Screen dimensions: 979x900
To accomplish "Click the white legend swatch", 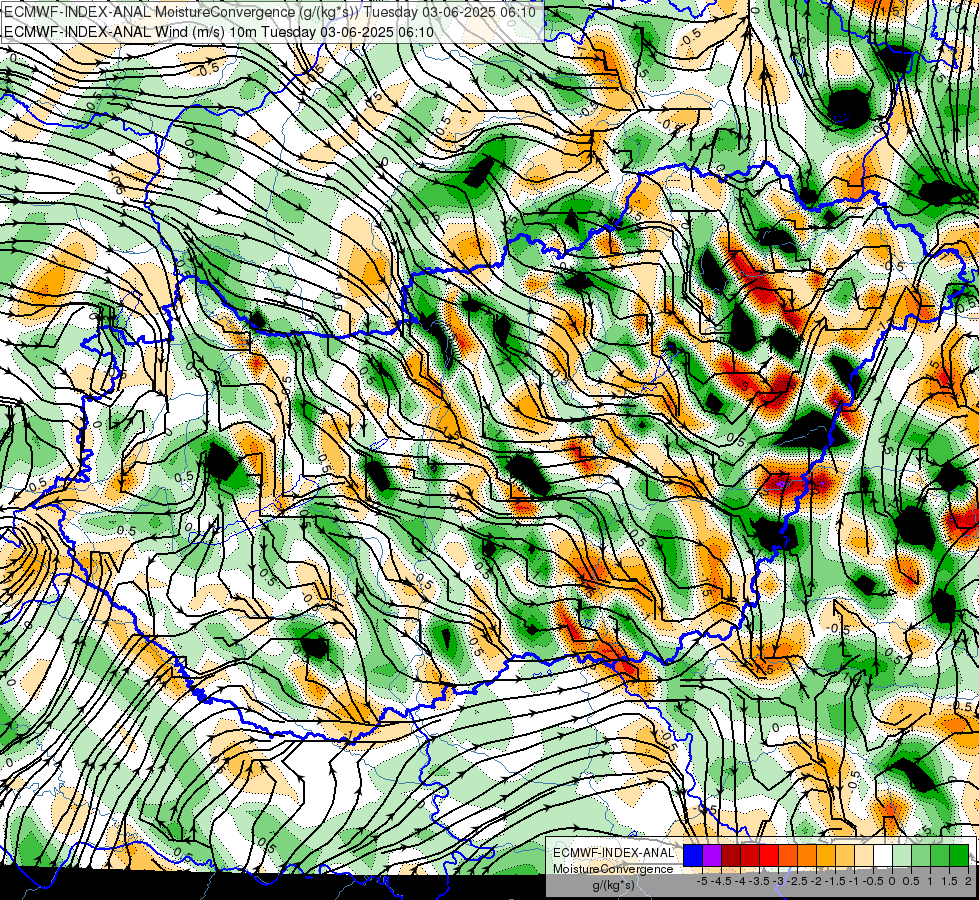I will click(x=883, y=855).
